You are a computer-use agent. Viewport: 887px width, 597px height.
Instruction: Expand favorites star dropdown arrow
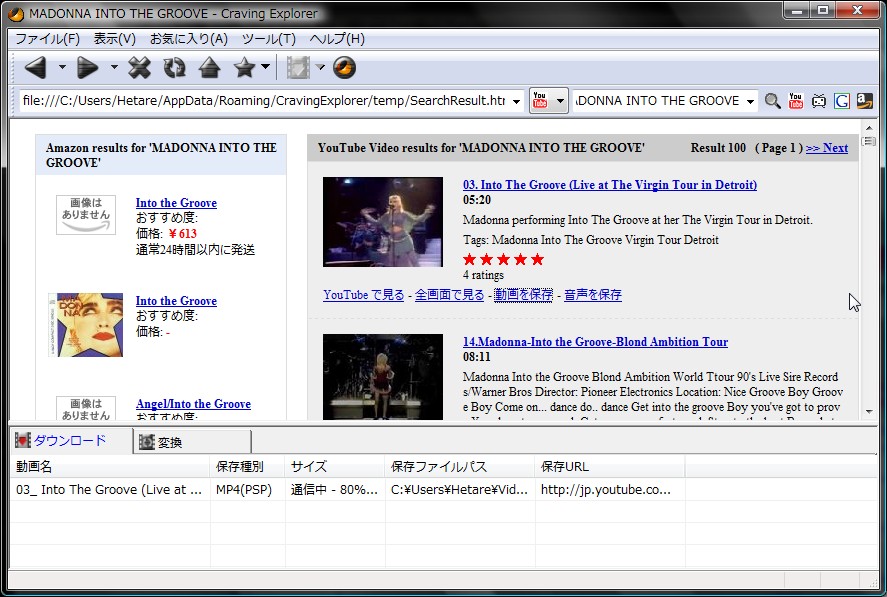265,67
